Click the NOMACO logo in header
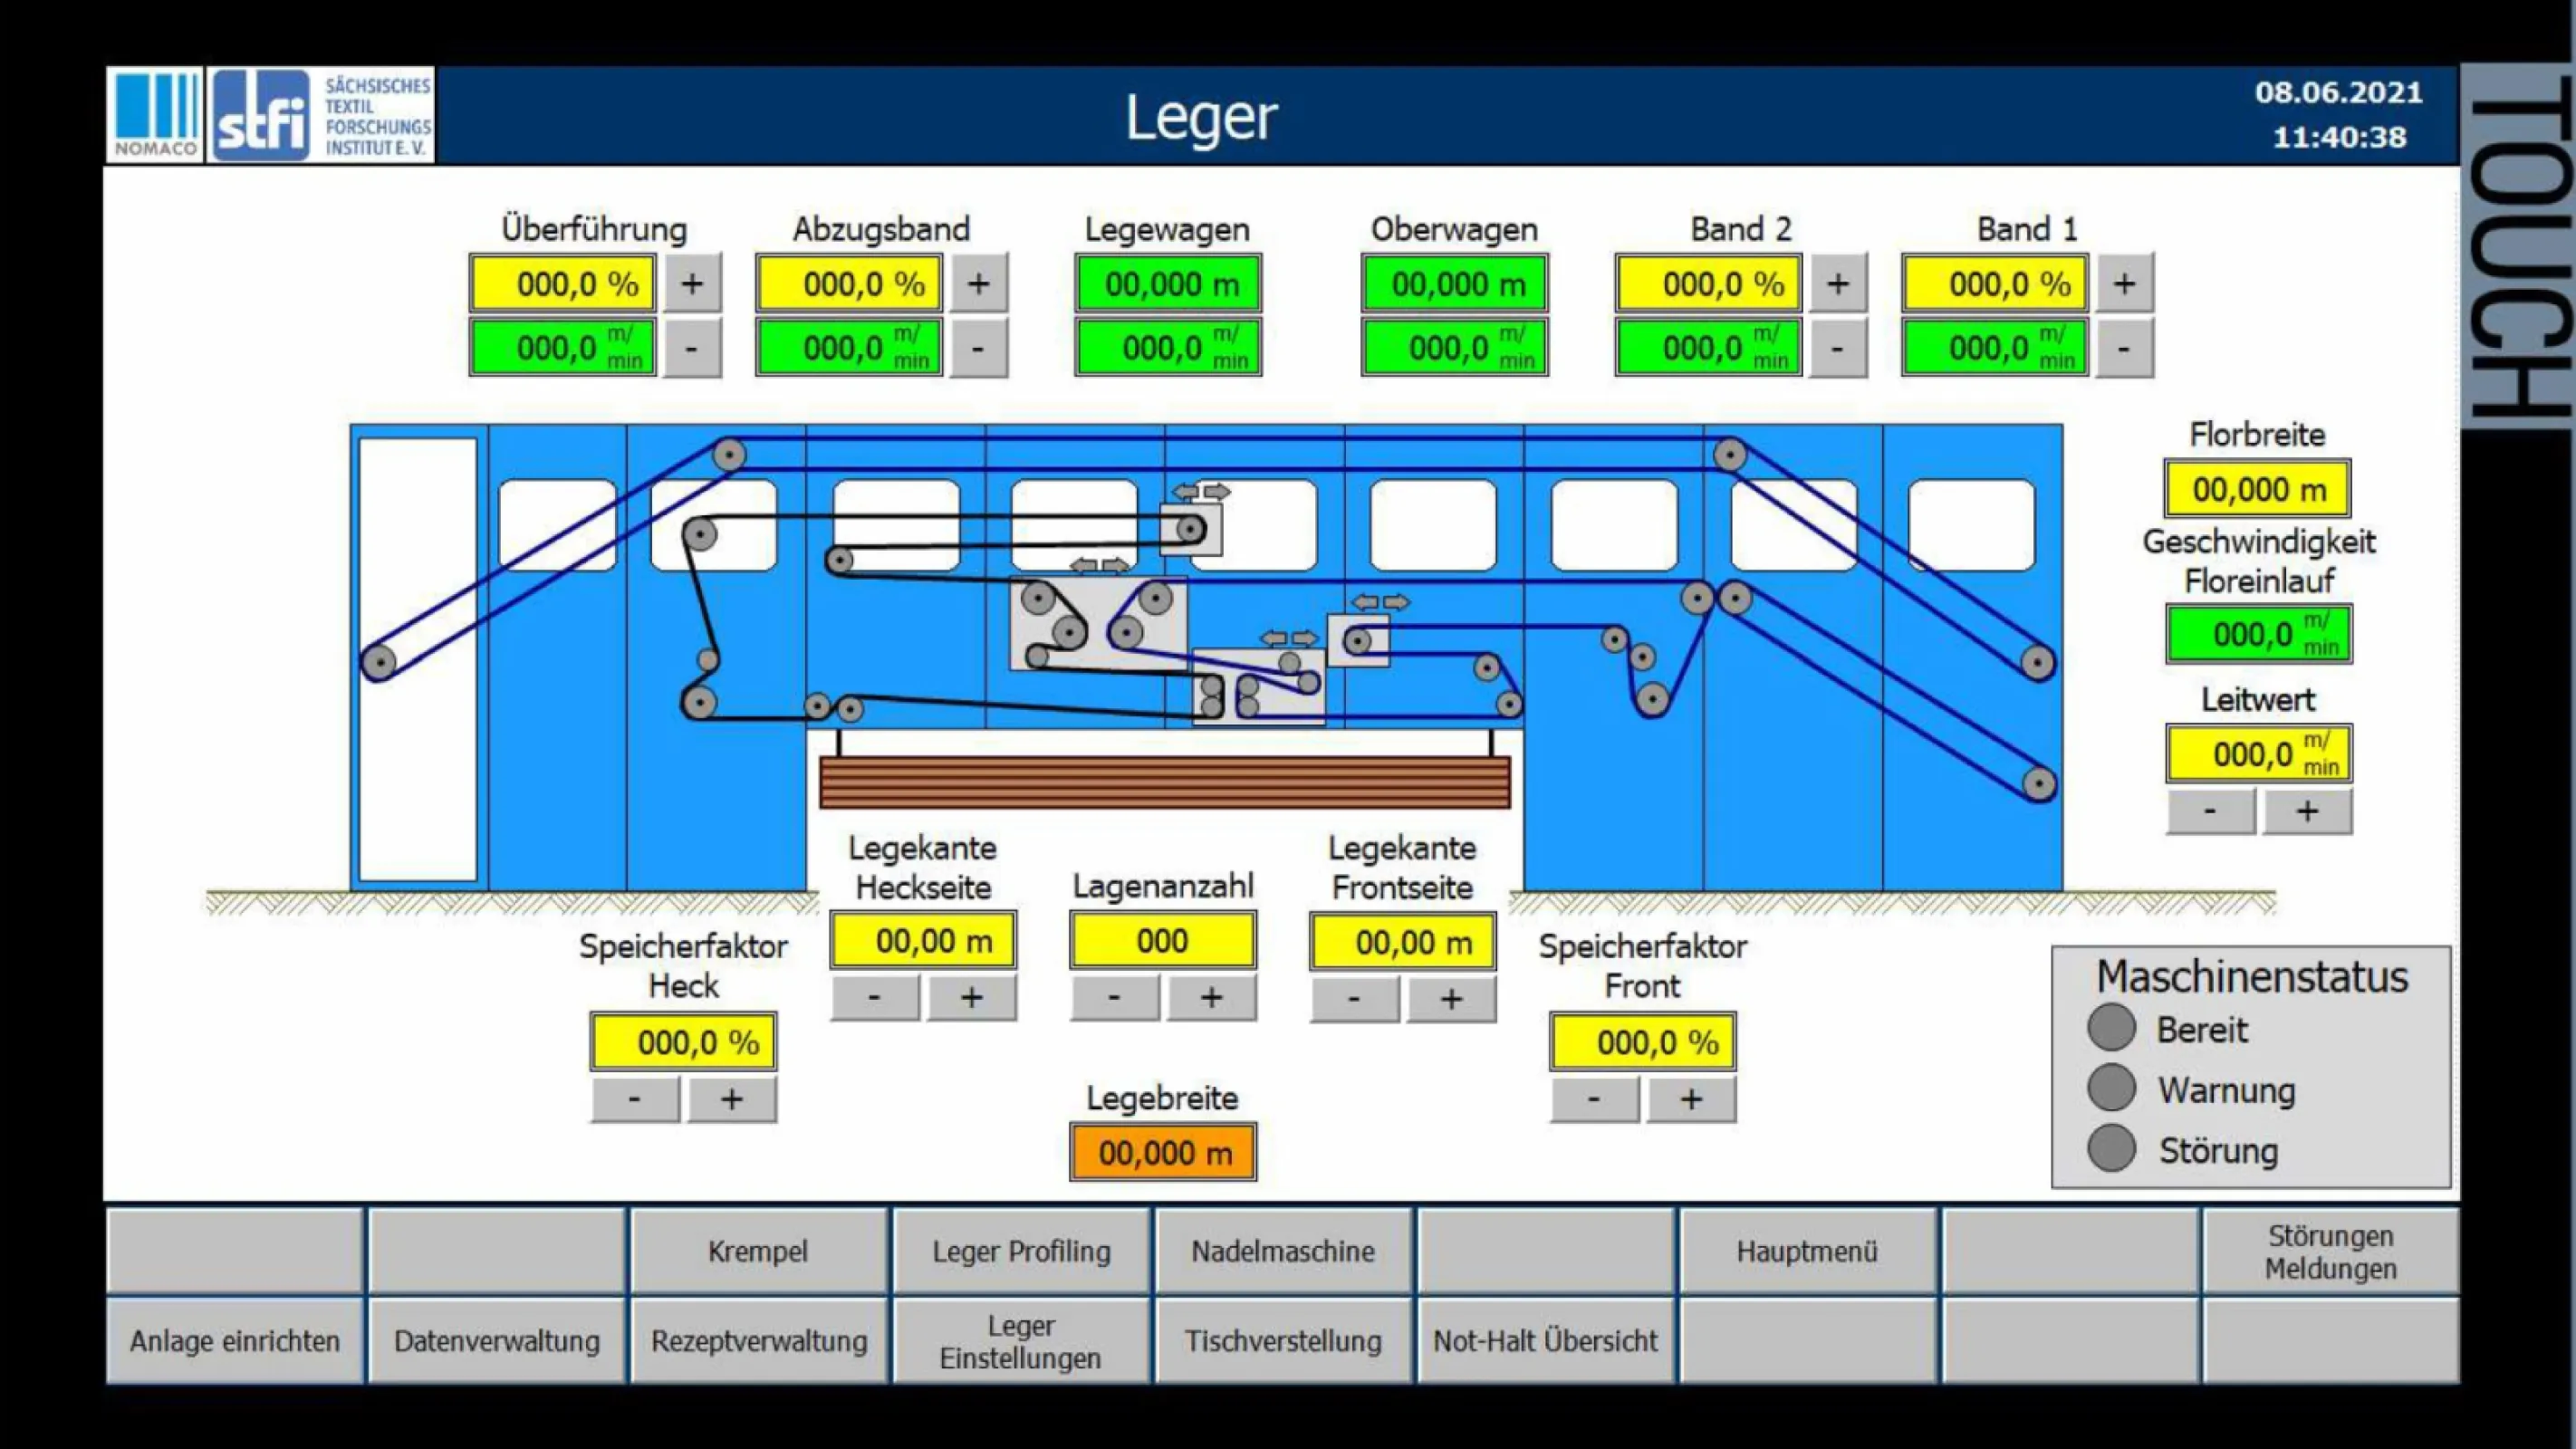Image resolution: width=2576 pixels, height=1449 pixels. tap(155, 115)
